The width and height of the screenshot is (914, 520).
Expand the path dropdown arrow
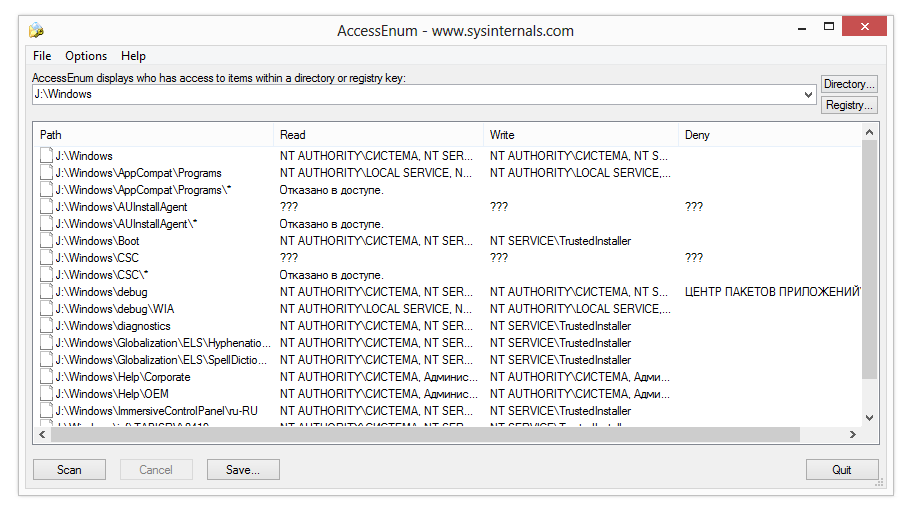click(809, 95)
